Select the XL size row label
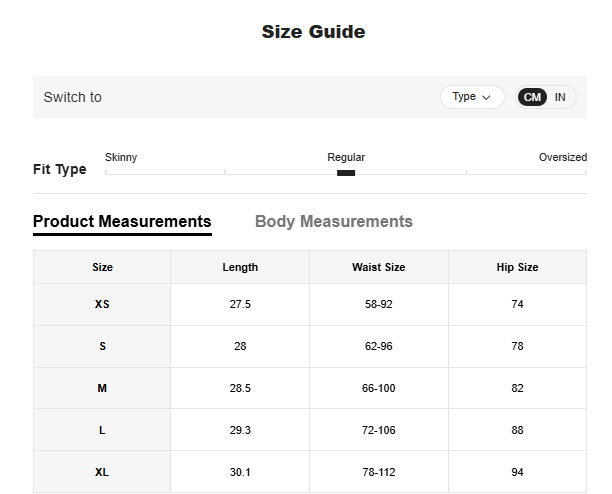The height and width of the screenshot is (494, 612). (x=102, y=472)
